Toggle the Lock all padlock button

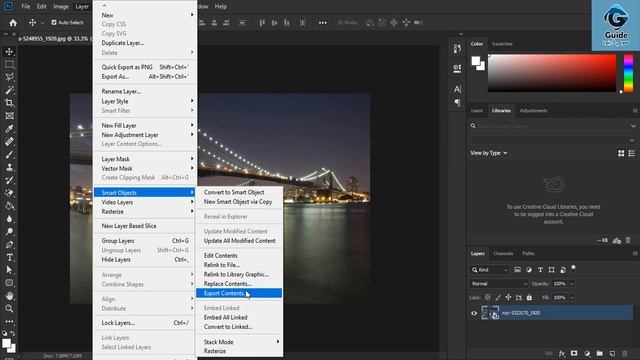(529, 297)
